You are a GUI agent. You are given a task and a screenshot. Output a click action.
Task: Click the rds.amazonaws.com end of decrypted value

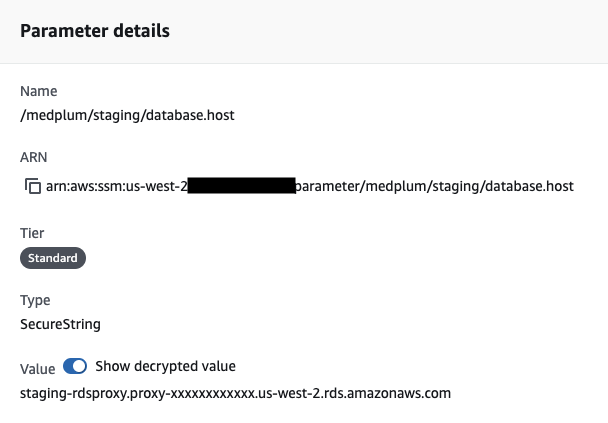pos(397,394)
